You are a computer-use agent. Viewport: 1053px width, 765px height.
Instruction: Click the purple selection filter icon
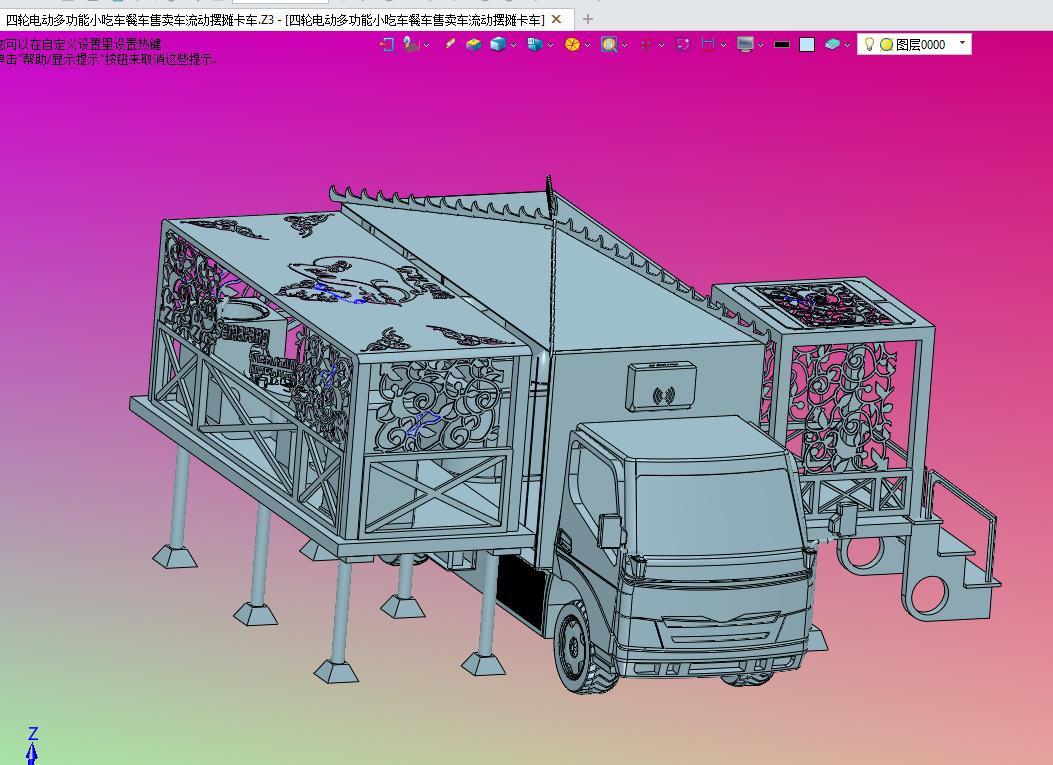(x=683, y=44)
